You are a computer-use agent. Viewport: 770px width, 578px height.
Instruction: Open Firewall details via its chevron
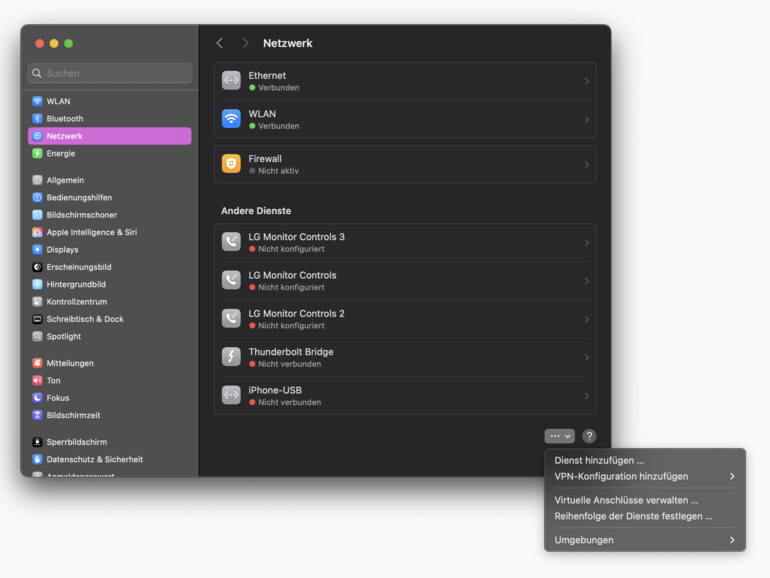(586, 164)
